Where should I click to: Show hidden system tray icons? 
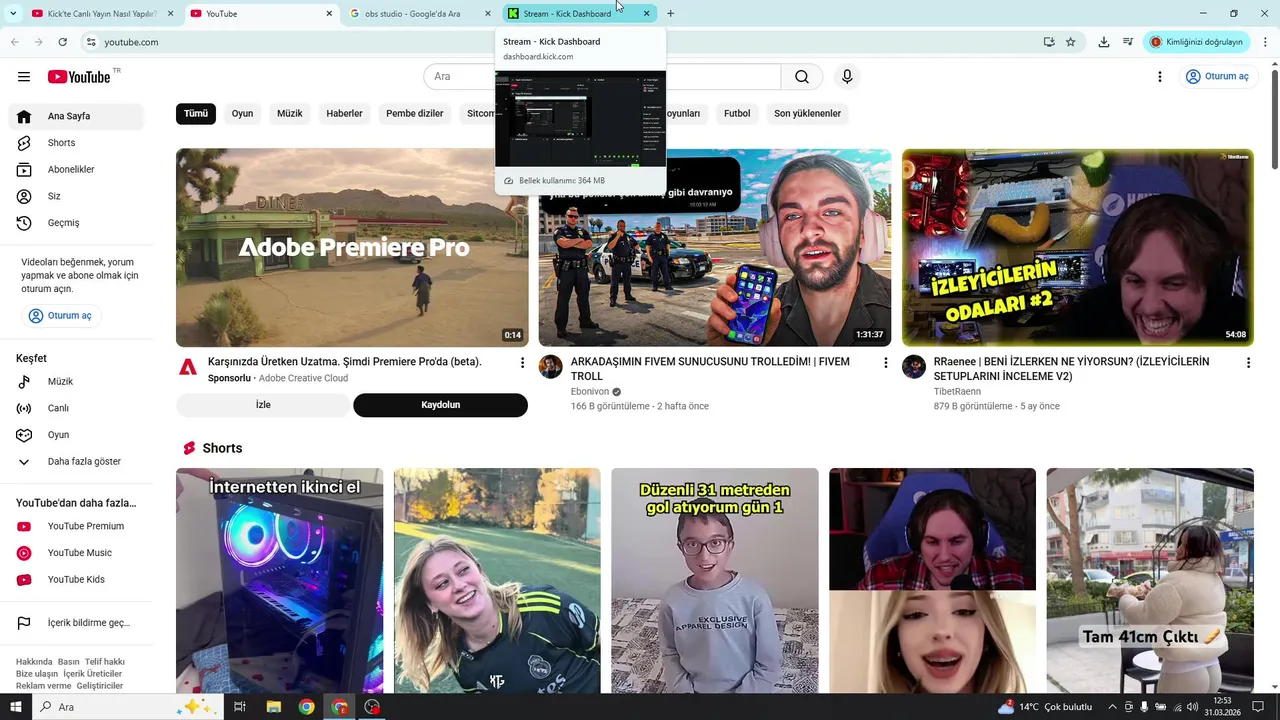(x=1112, y=707)
